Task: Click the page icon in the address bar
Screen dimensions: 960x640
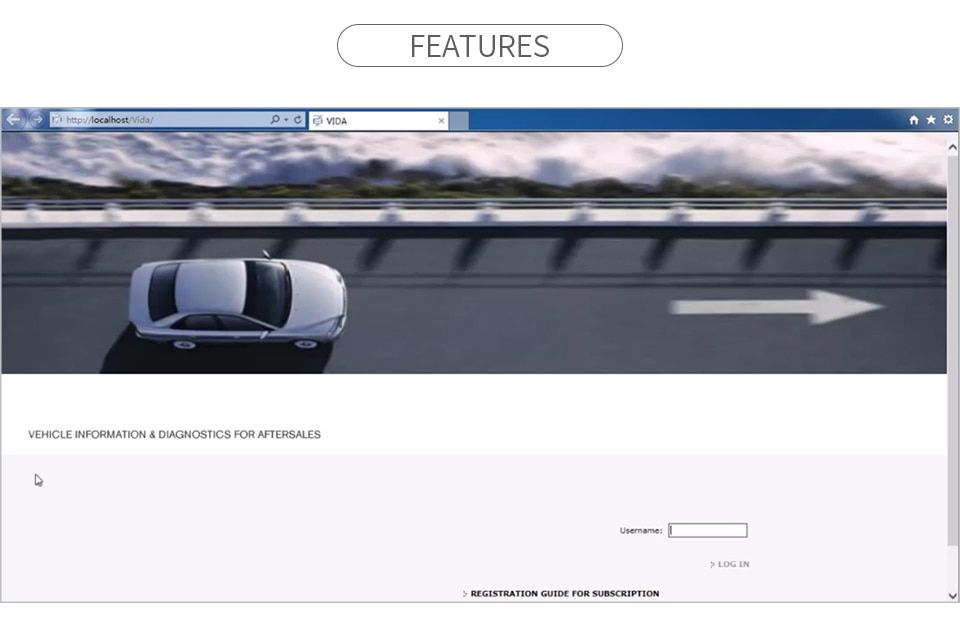Action: 57,120
